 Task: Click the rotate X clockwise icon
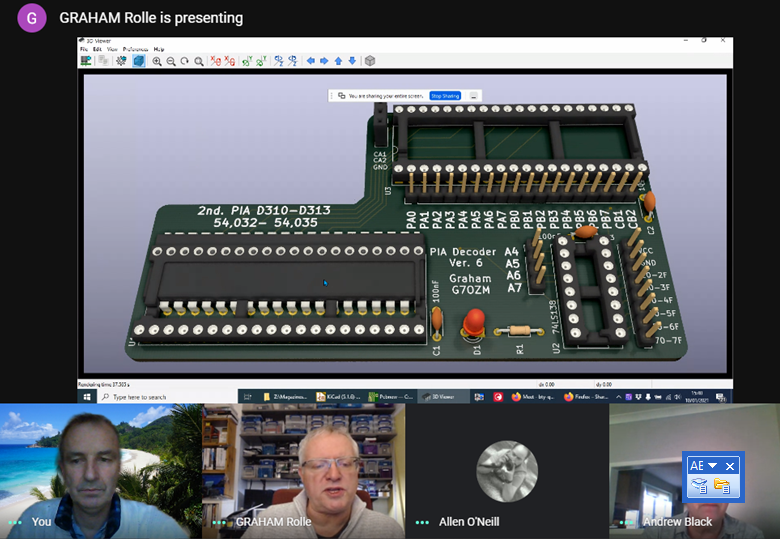[216, 61]
